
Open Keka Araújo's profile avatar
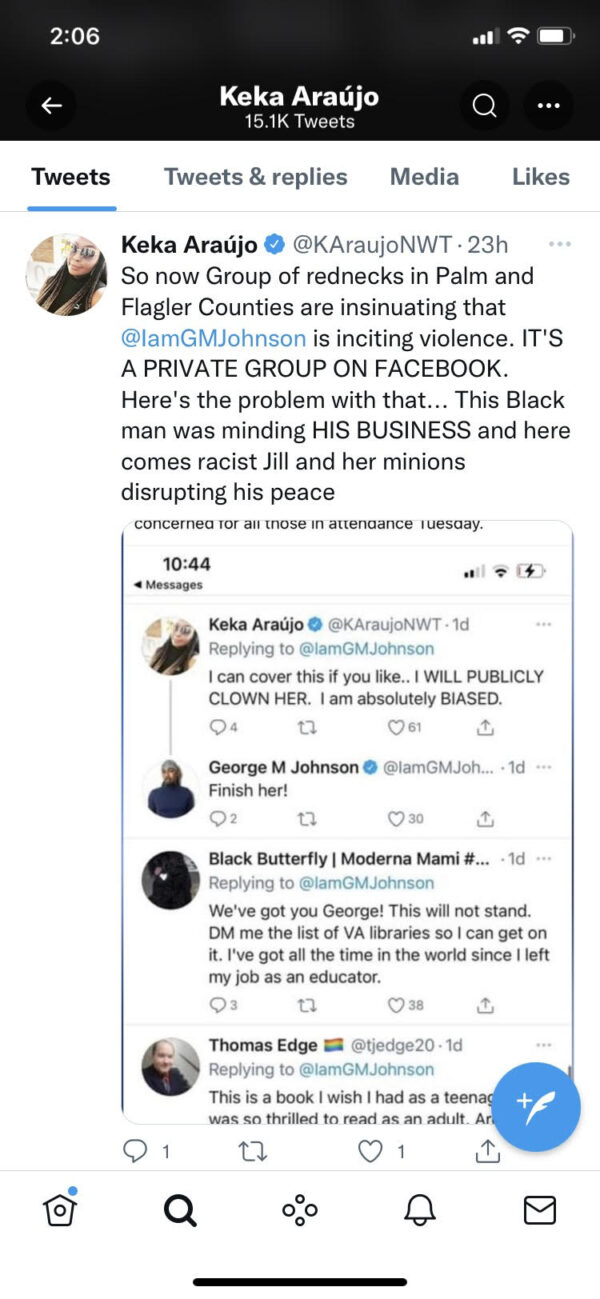tap(66, 274)
